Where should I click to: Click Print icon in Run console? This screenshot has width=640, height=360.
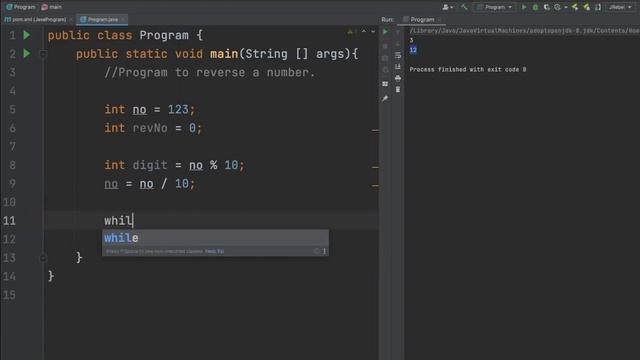(398, 78)
